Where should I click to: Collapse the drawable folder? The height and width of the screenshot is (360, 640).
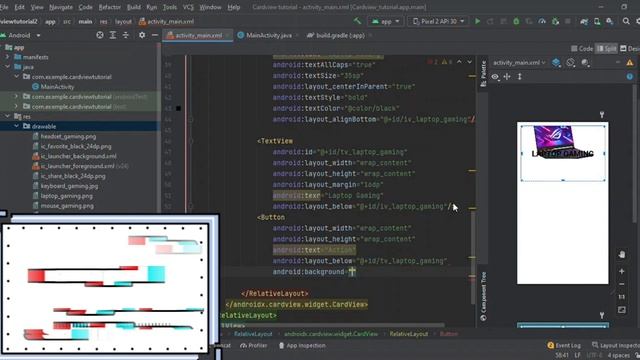point(16,126)
